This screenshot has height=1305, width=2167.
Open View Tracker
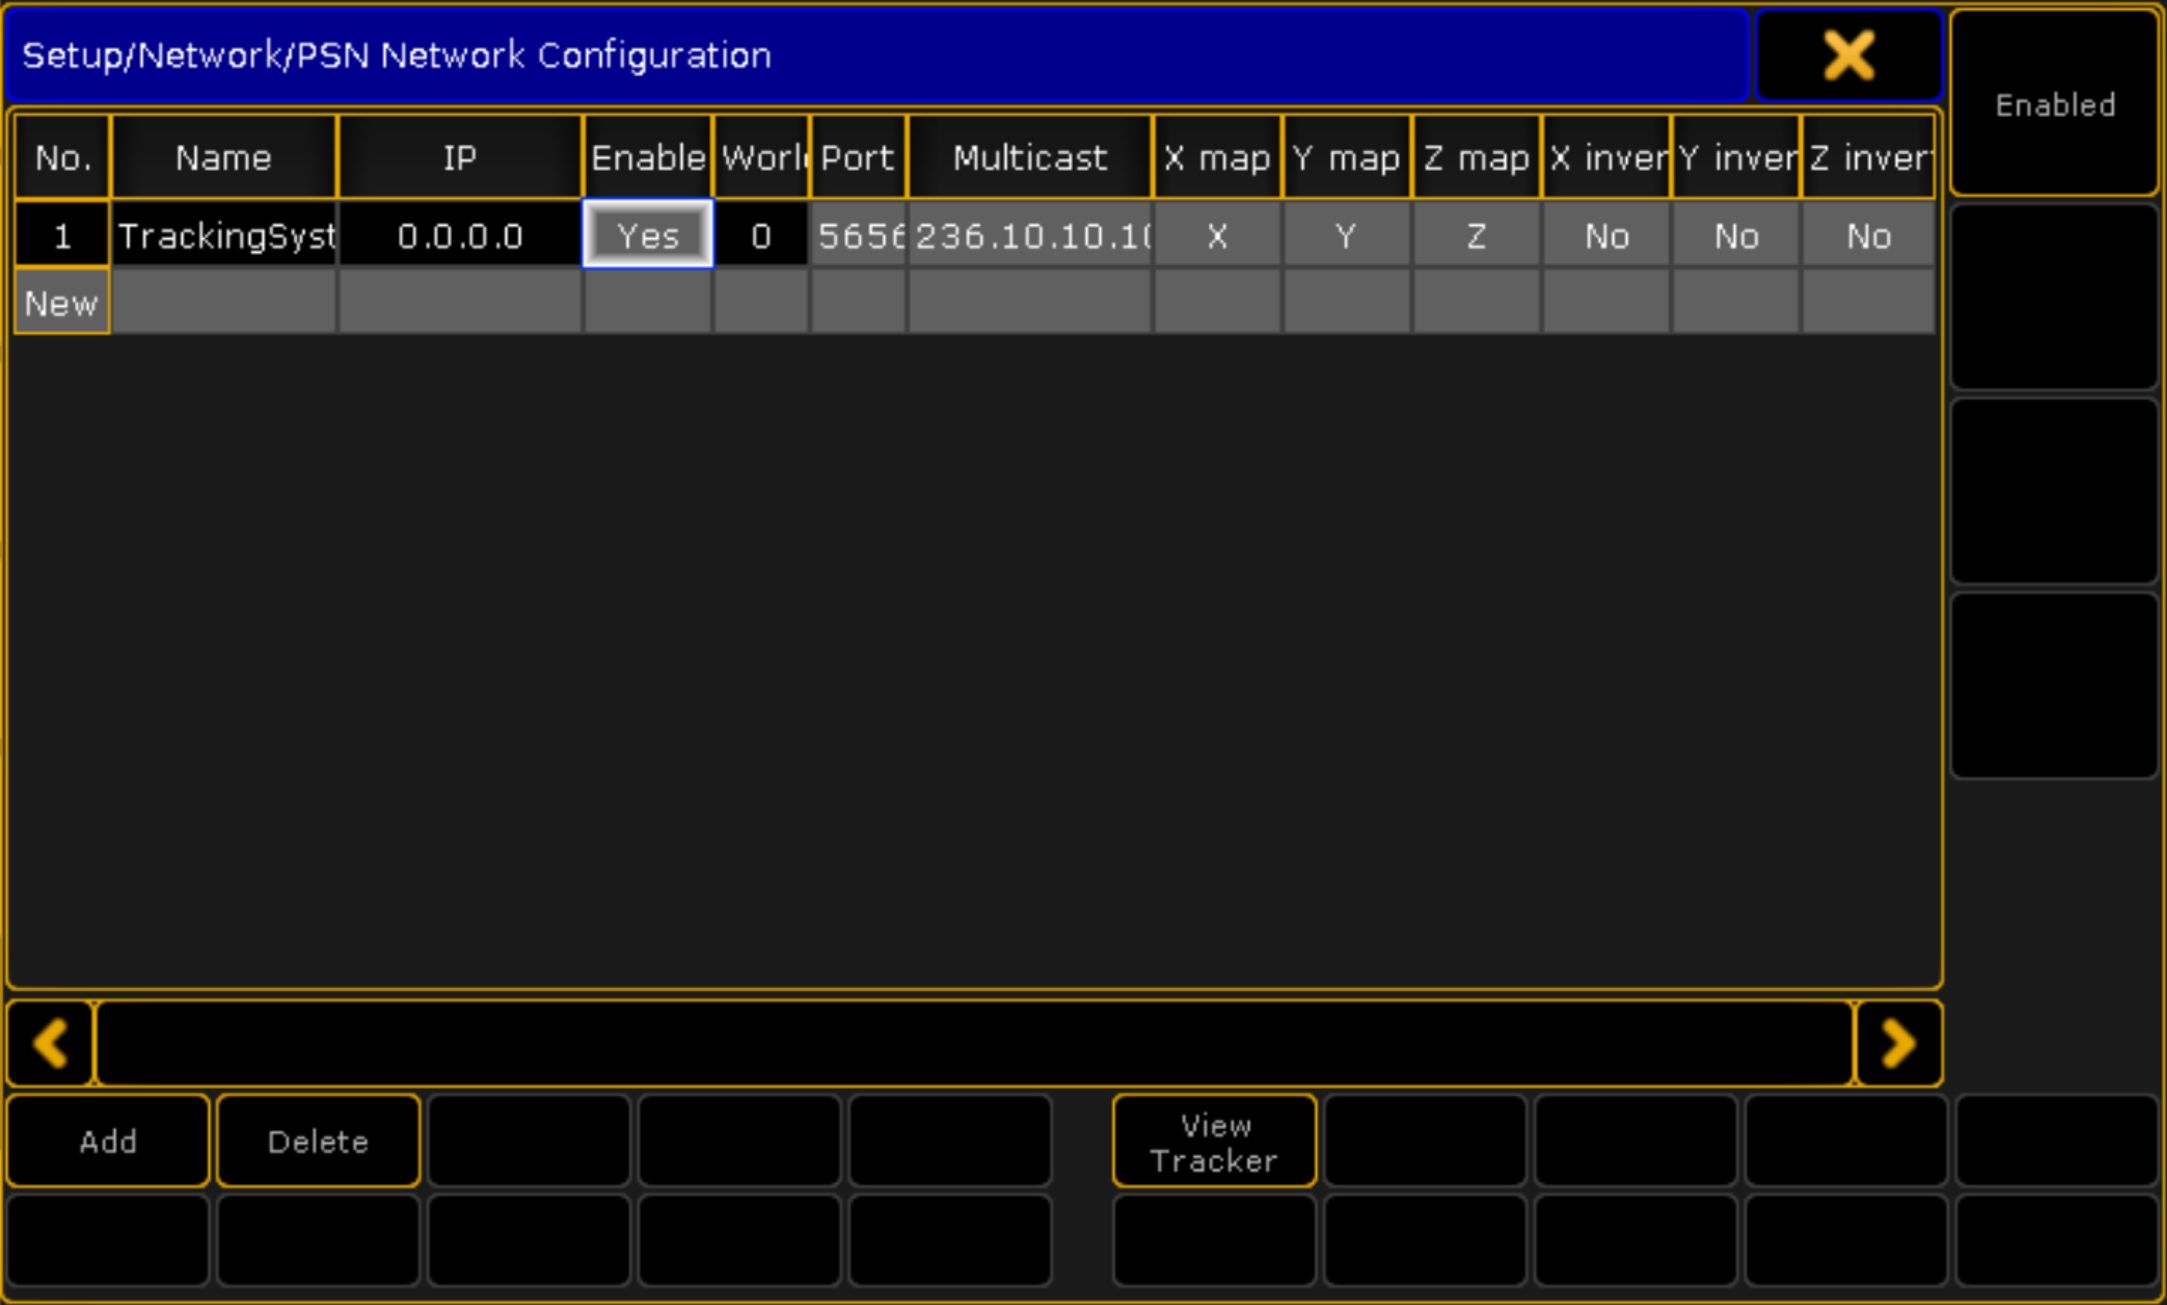[1214, 1142]
